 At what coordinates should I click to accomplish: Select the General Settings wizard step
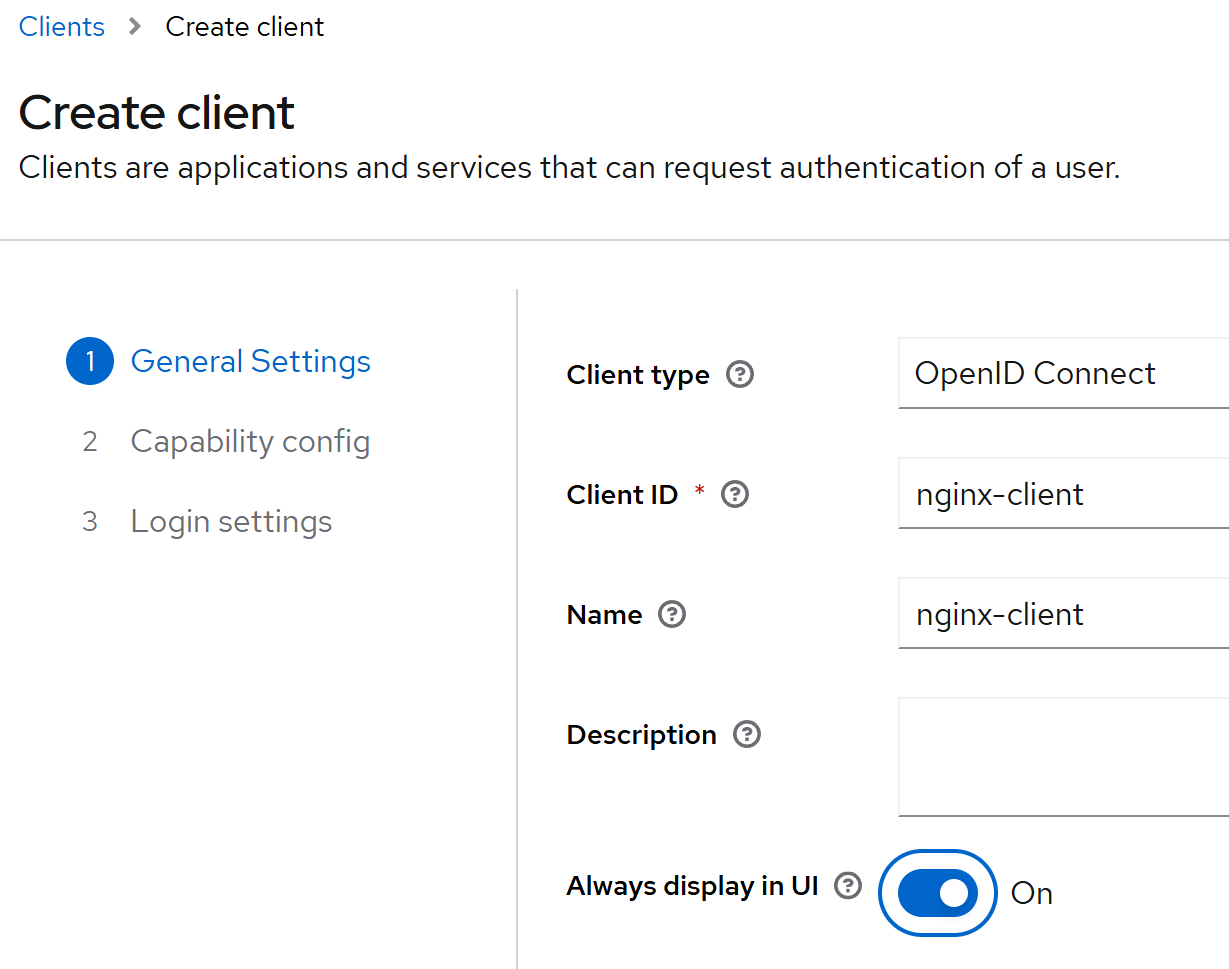pos(251,361)
